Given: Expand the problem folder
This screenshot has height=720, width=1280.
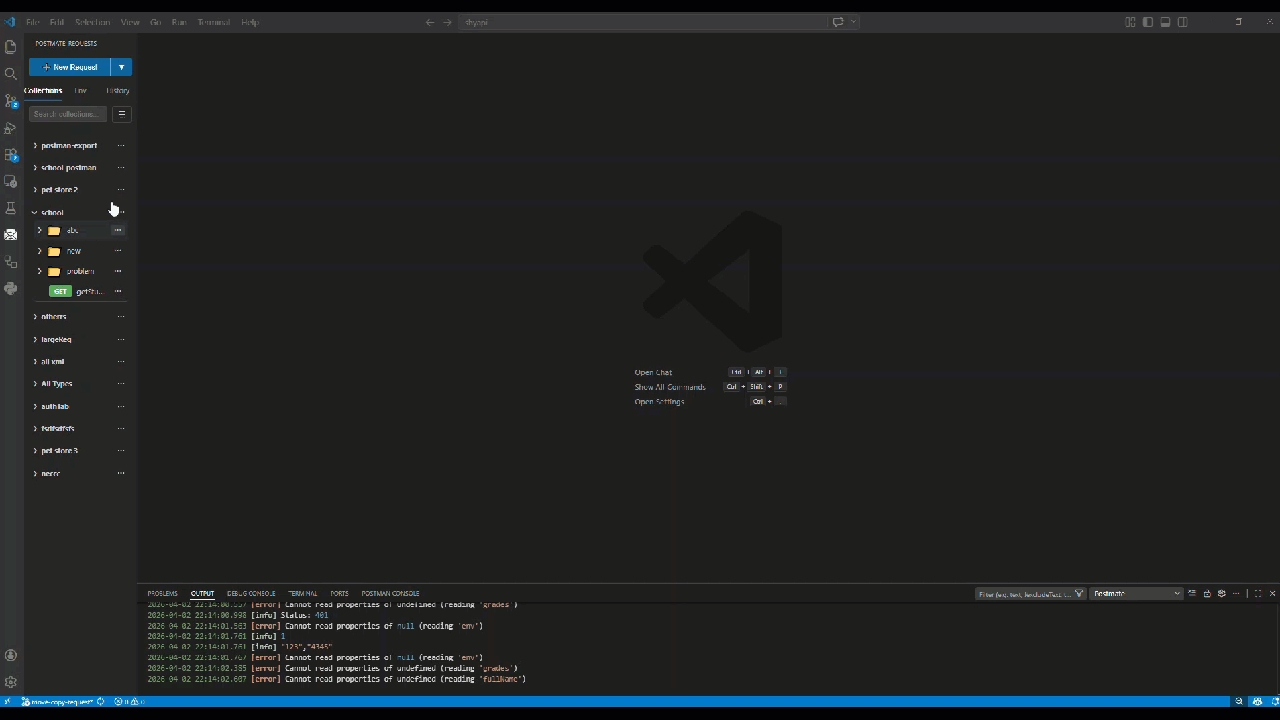Looking at the screenshot, I should [x=40, y=271].
